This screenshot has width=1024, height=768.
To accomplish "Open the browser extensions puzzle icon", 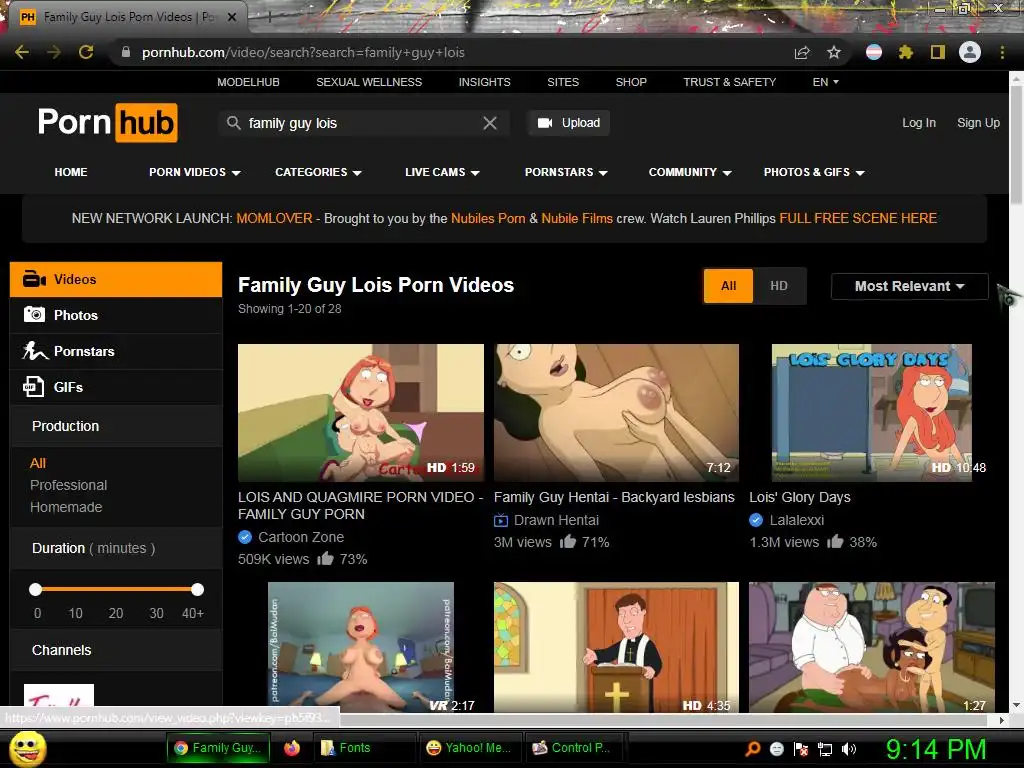I will pyautogui.click(x=906, y=52).
